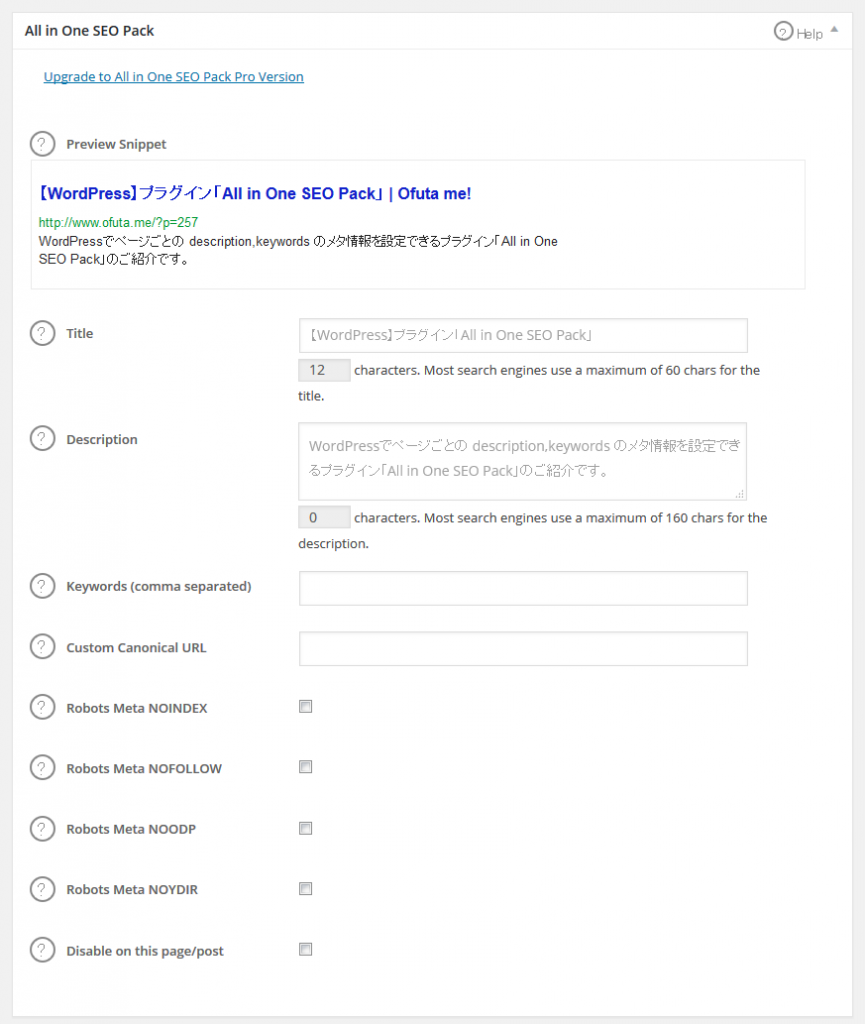Click help icon beside Robots Meta NOINDEX
Viewport: 865px width, 1024px height.
[x=42, y=707]
